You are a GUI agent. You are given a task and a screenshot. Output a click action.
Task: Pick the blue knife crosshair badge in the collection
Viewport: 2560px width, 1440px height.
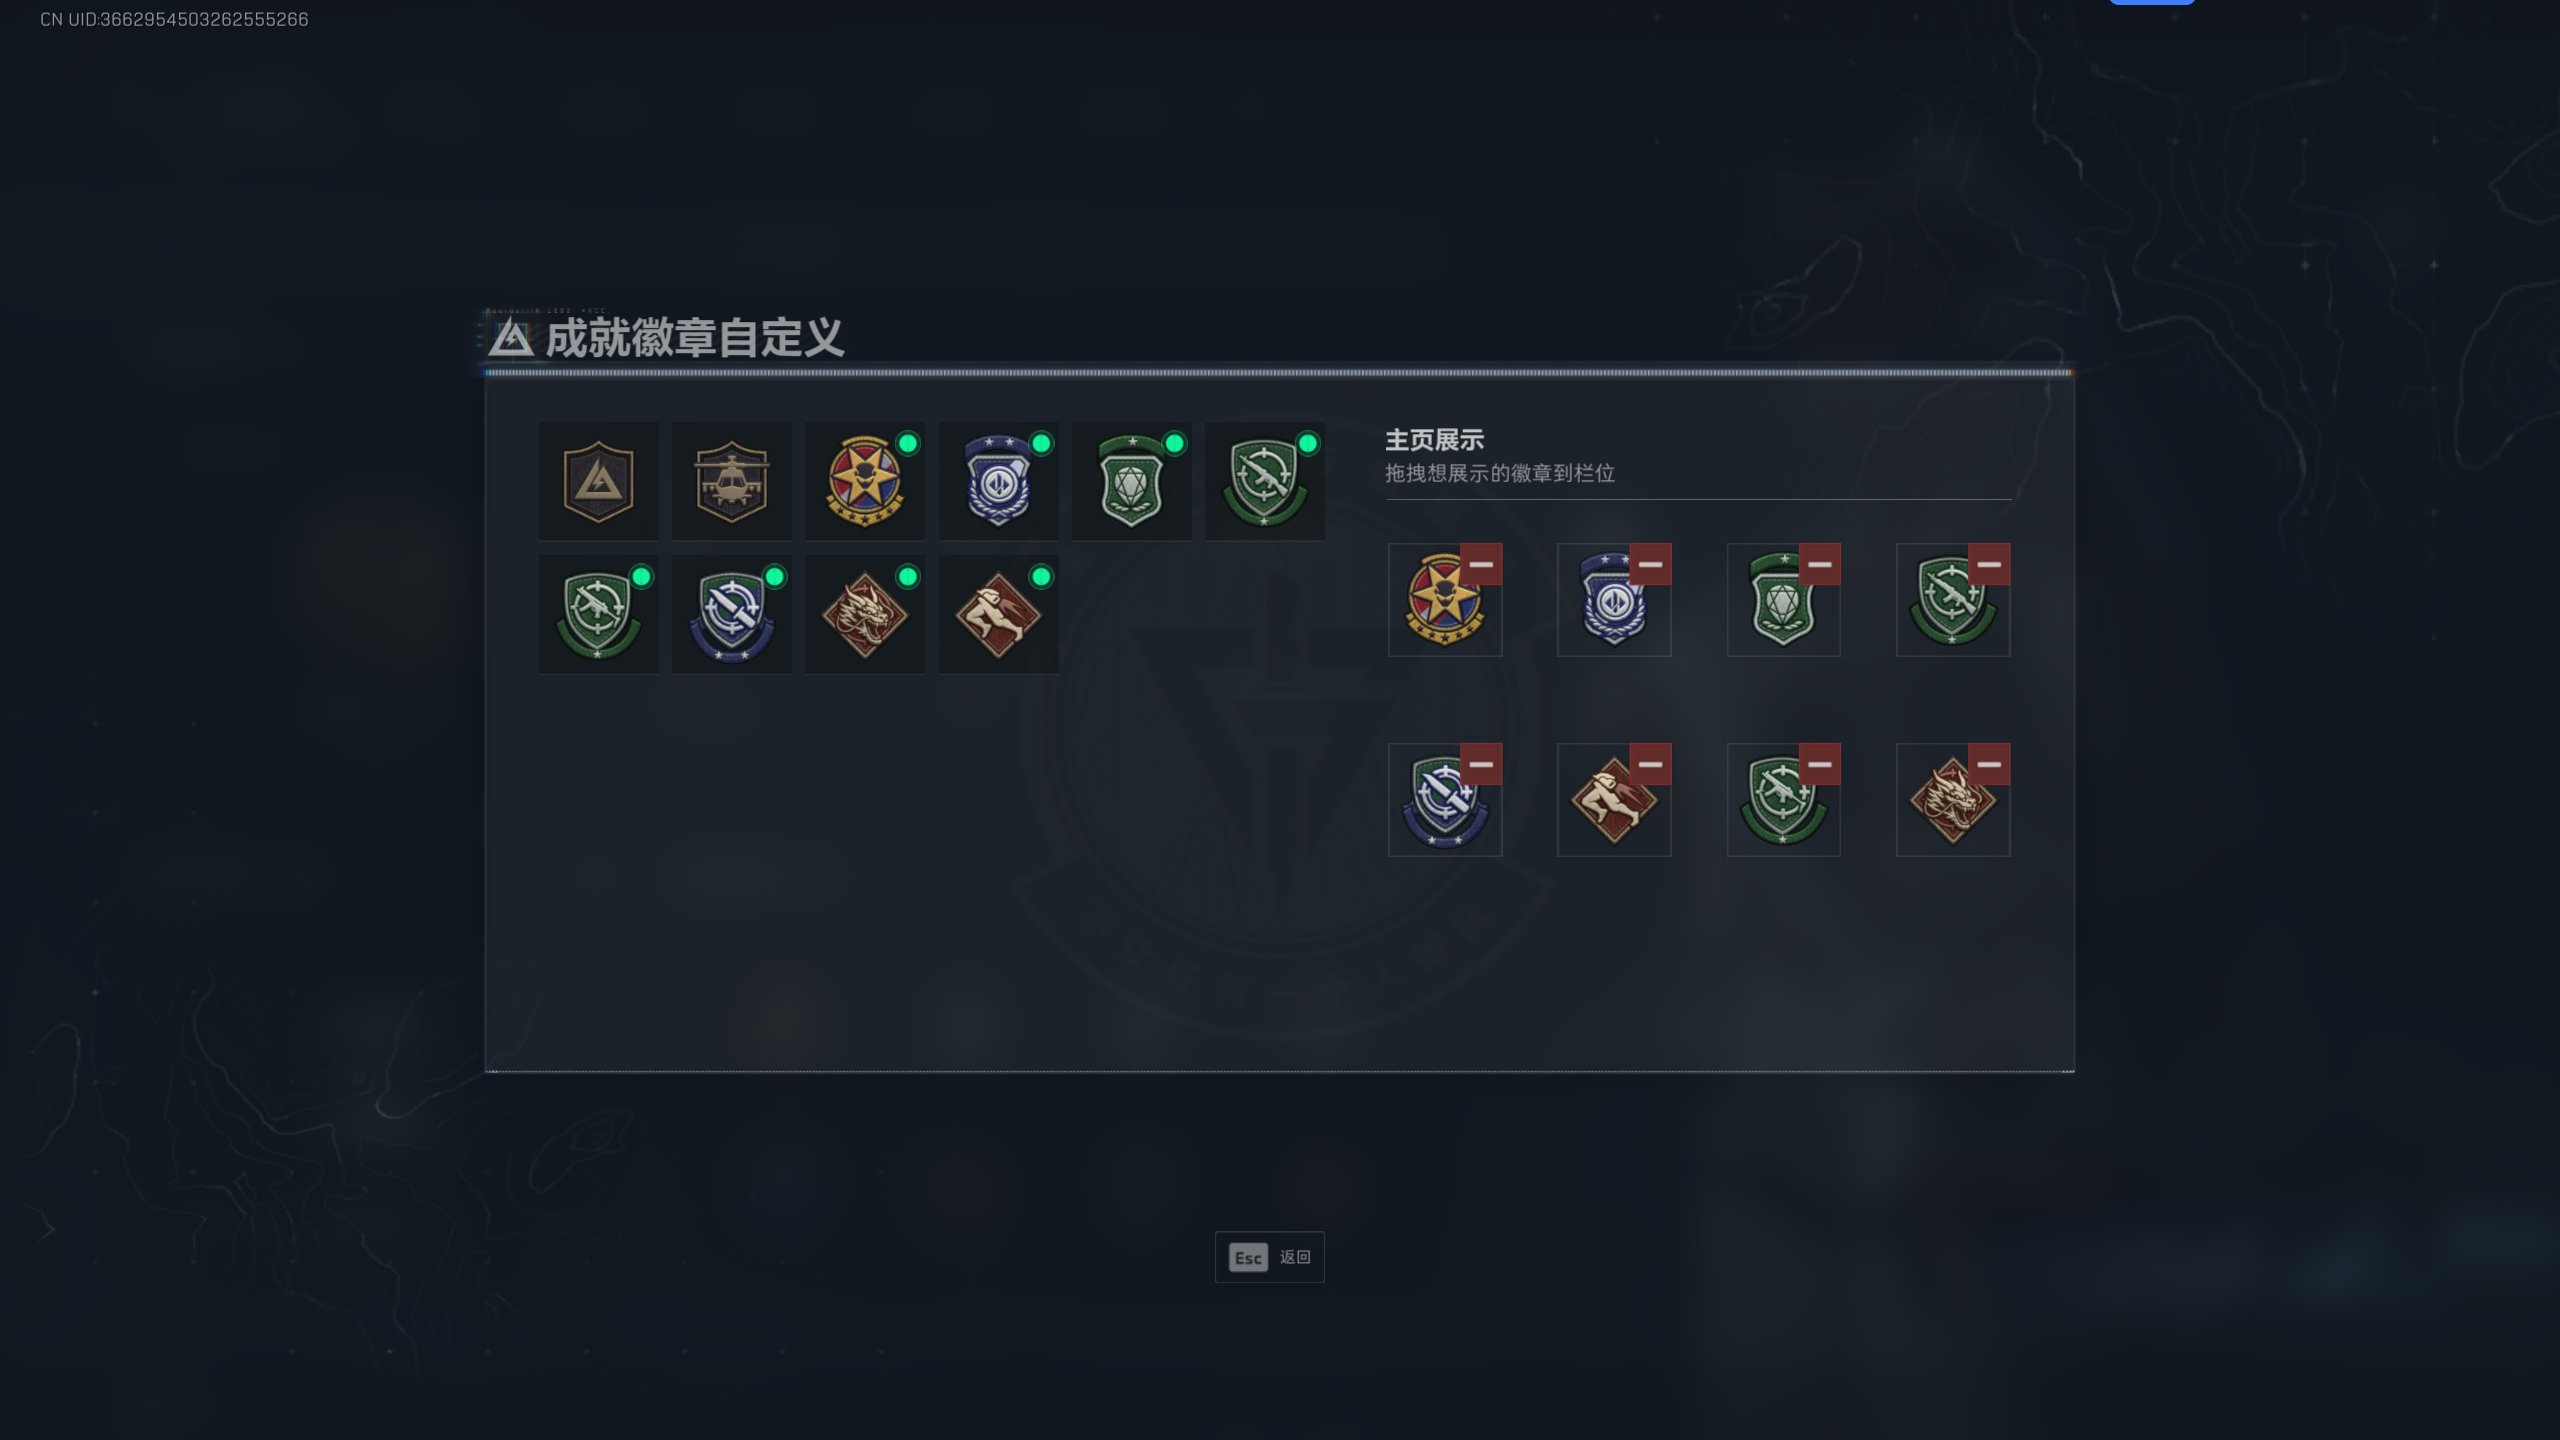[x=731, y=614]
